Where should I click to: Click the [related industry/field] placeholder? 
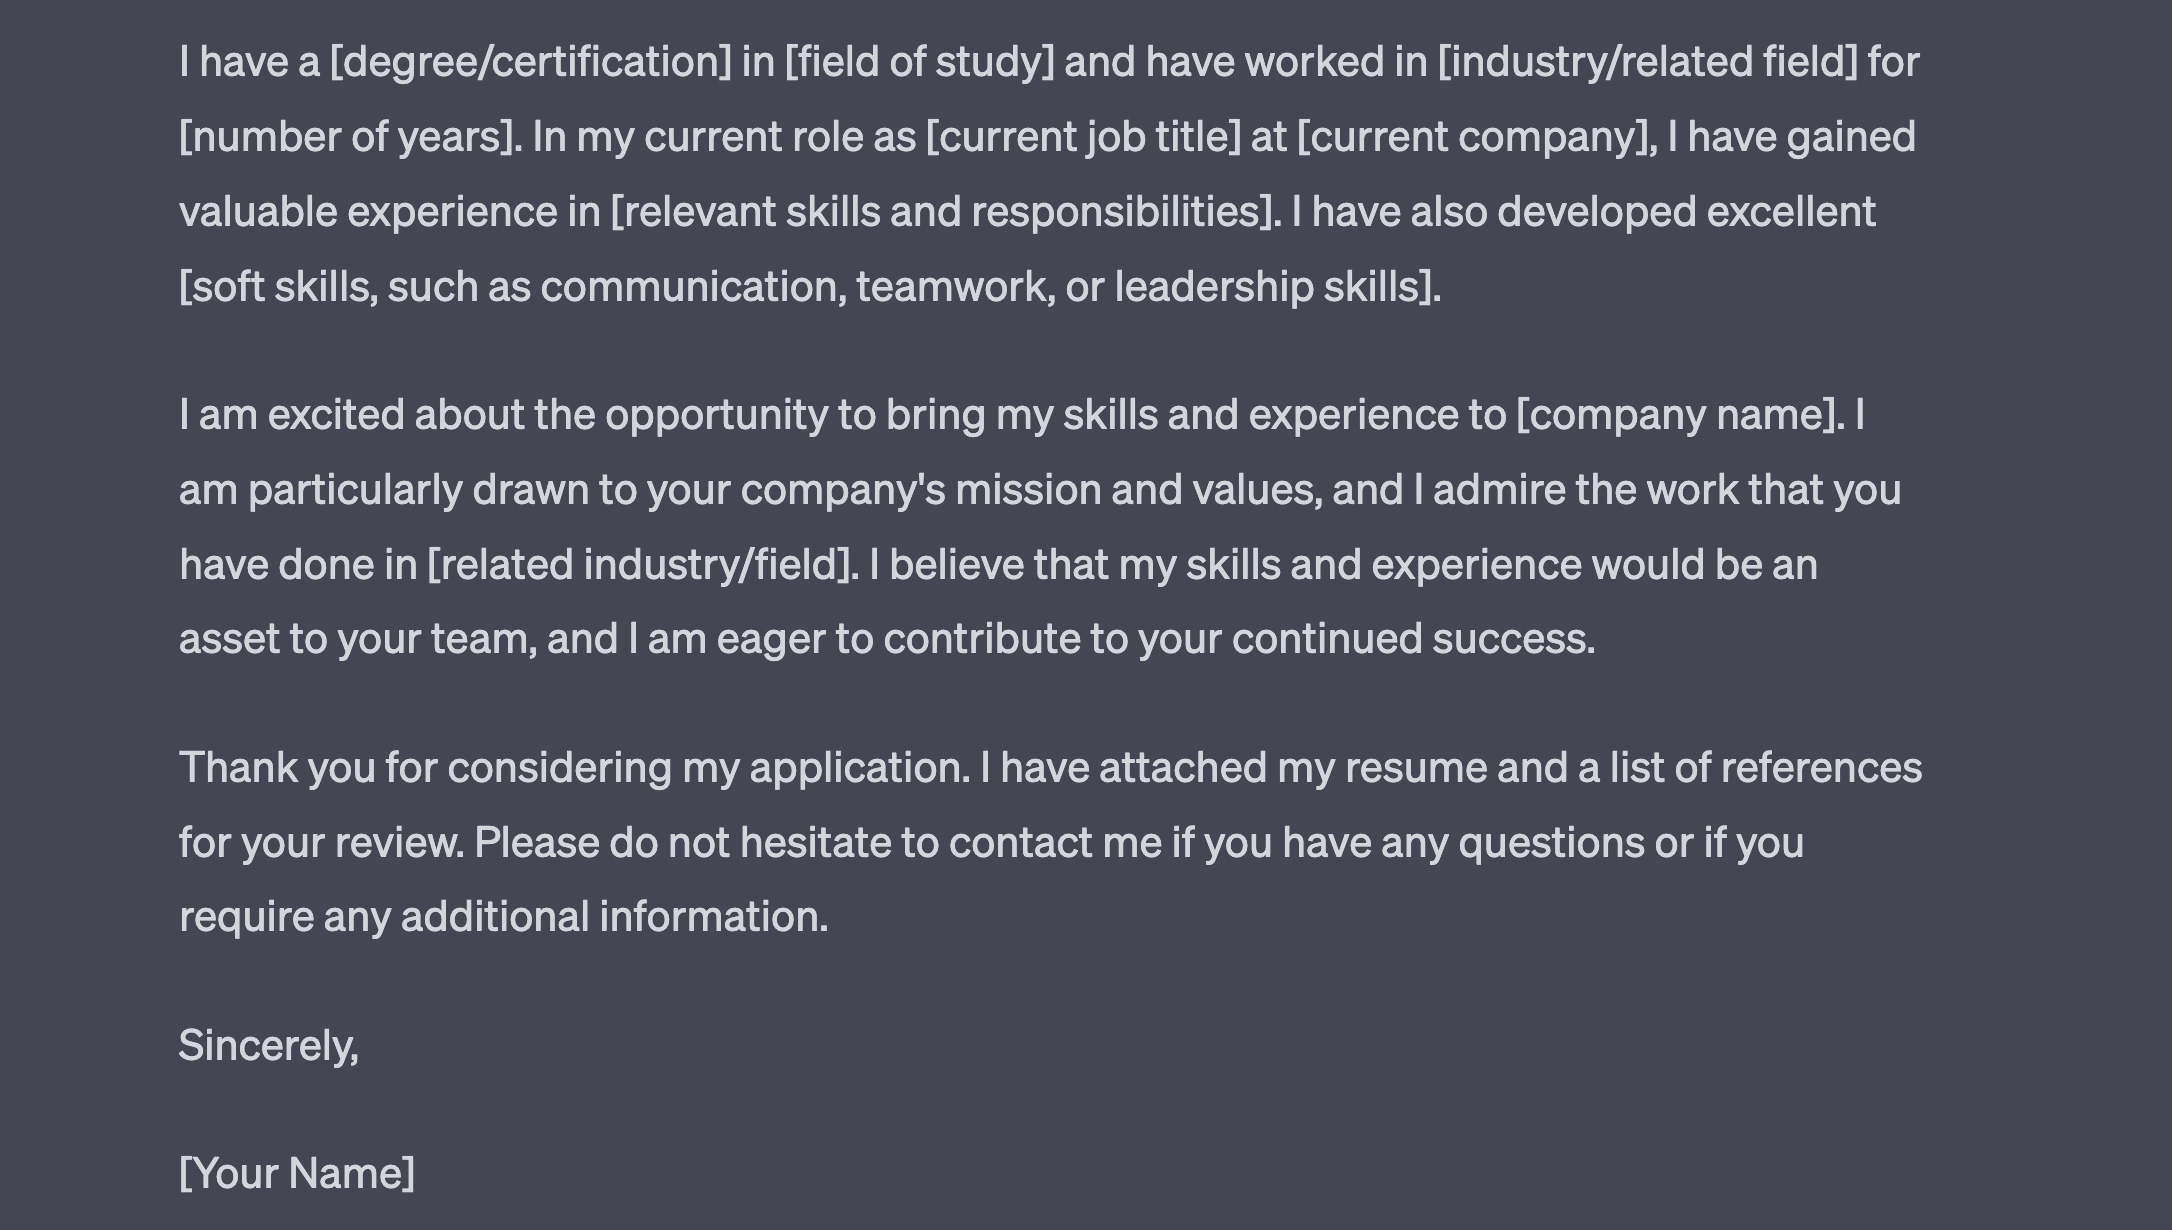[643, 565]
